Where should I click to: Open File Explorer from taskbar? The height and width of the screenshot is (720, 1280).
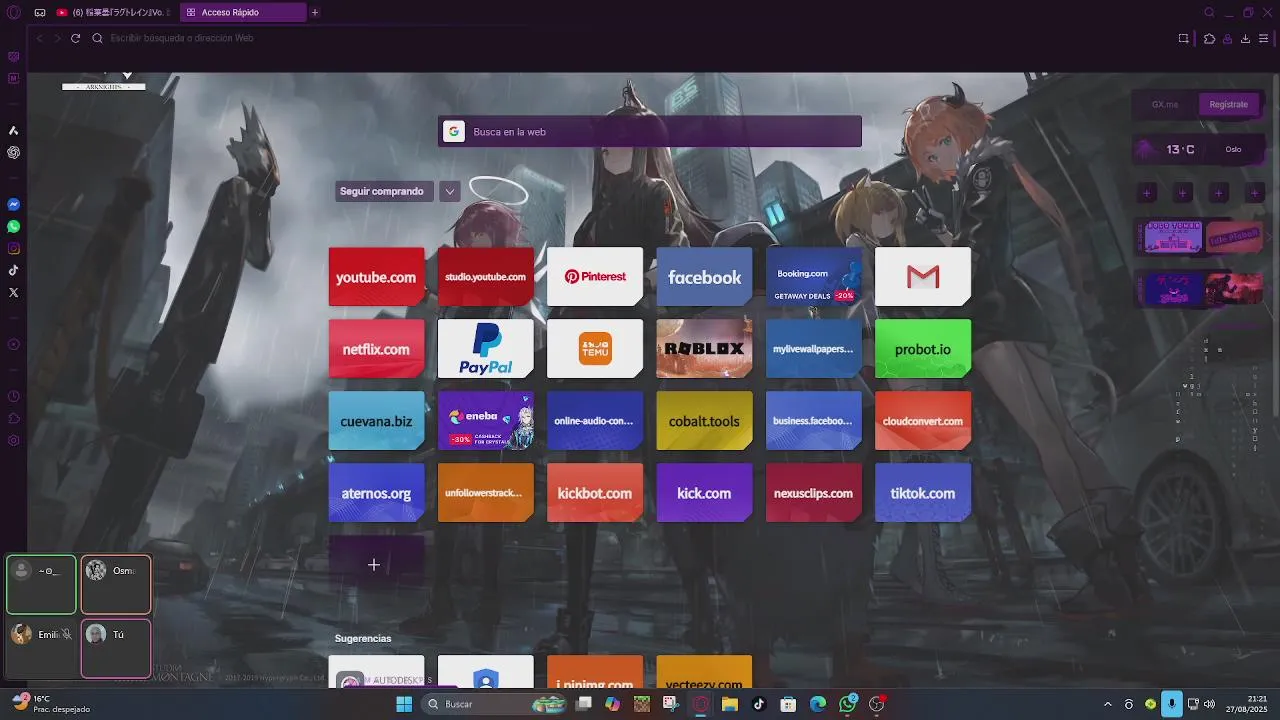(730, 704)
